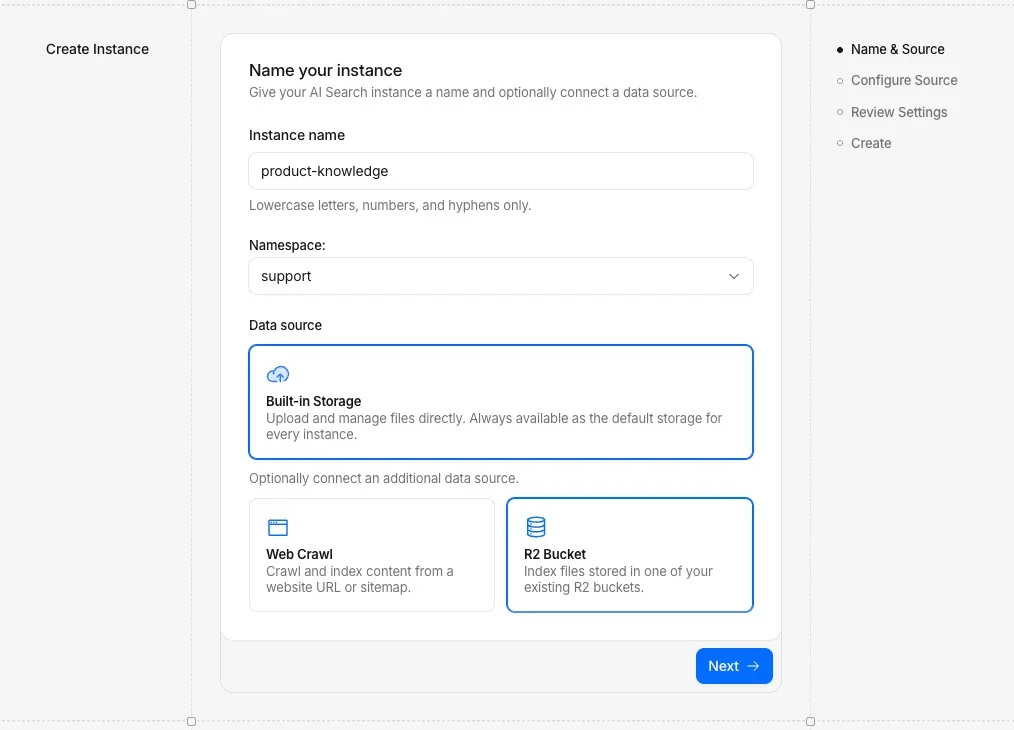
Task: Click the Next button
Action: click(734, 665)
